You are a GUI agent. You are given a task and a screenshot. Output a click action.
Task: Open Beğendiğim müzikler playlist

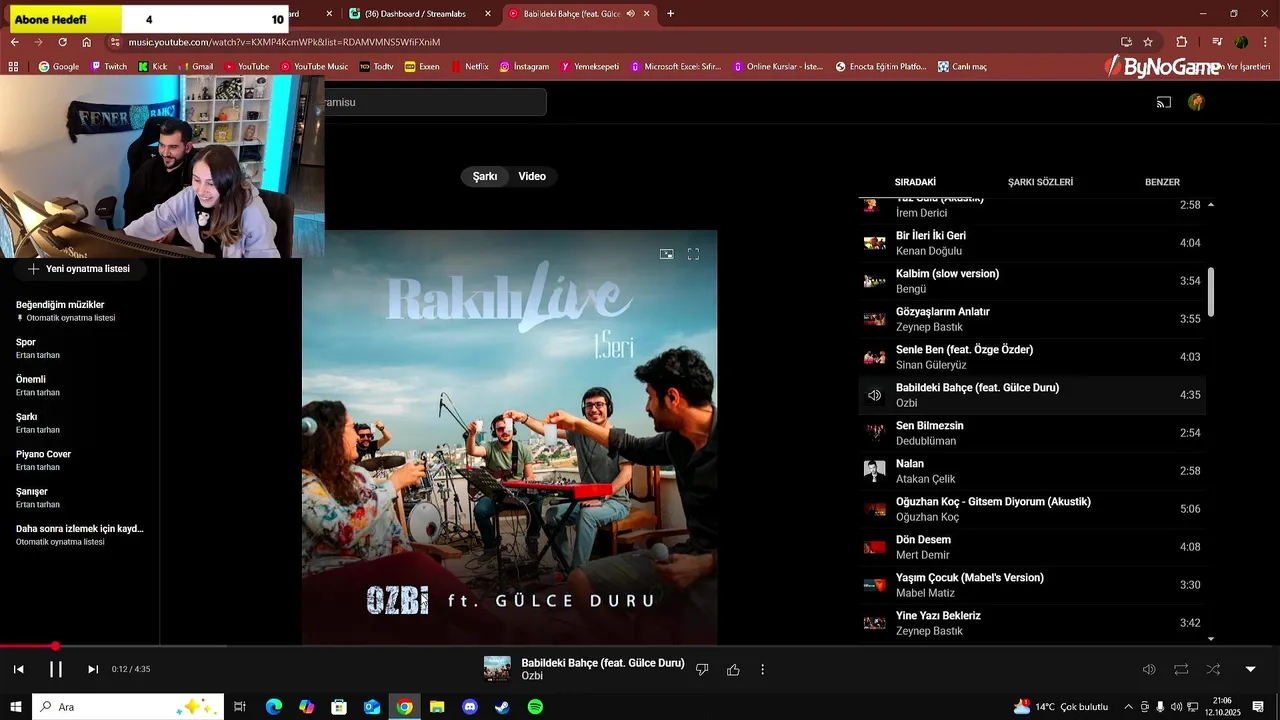pos(80,311)
